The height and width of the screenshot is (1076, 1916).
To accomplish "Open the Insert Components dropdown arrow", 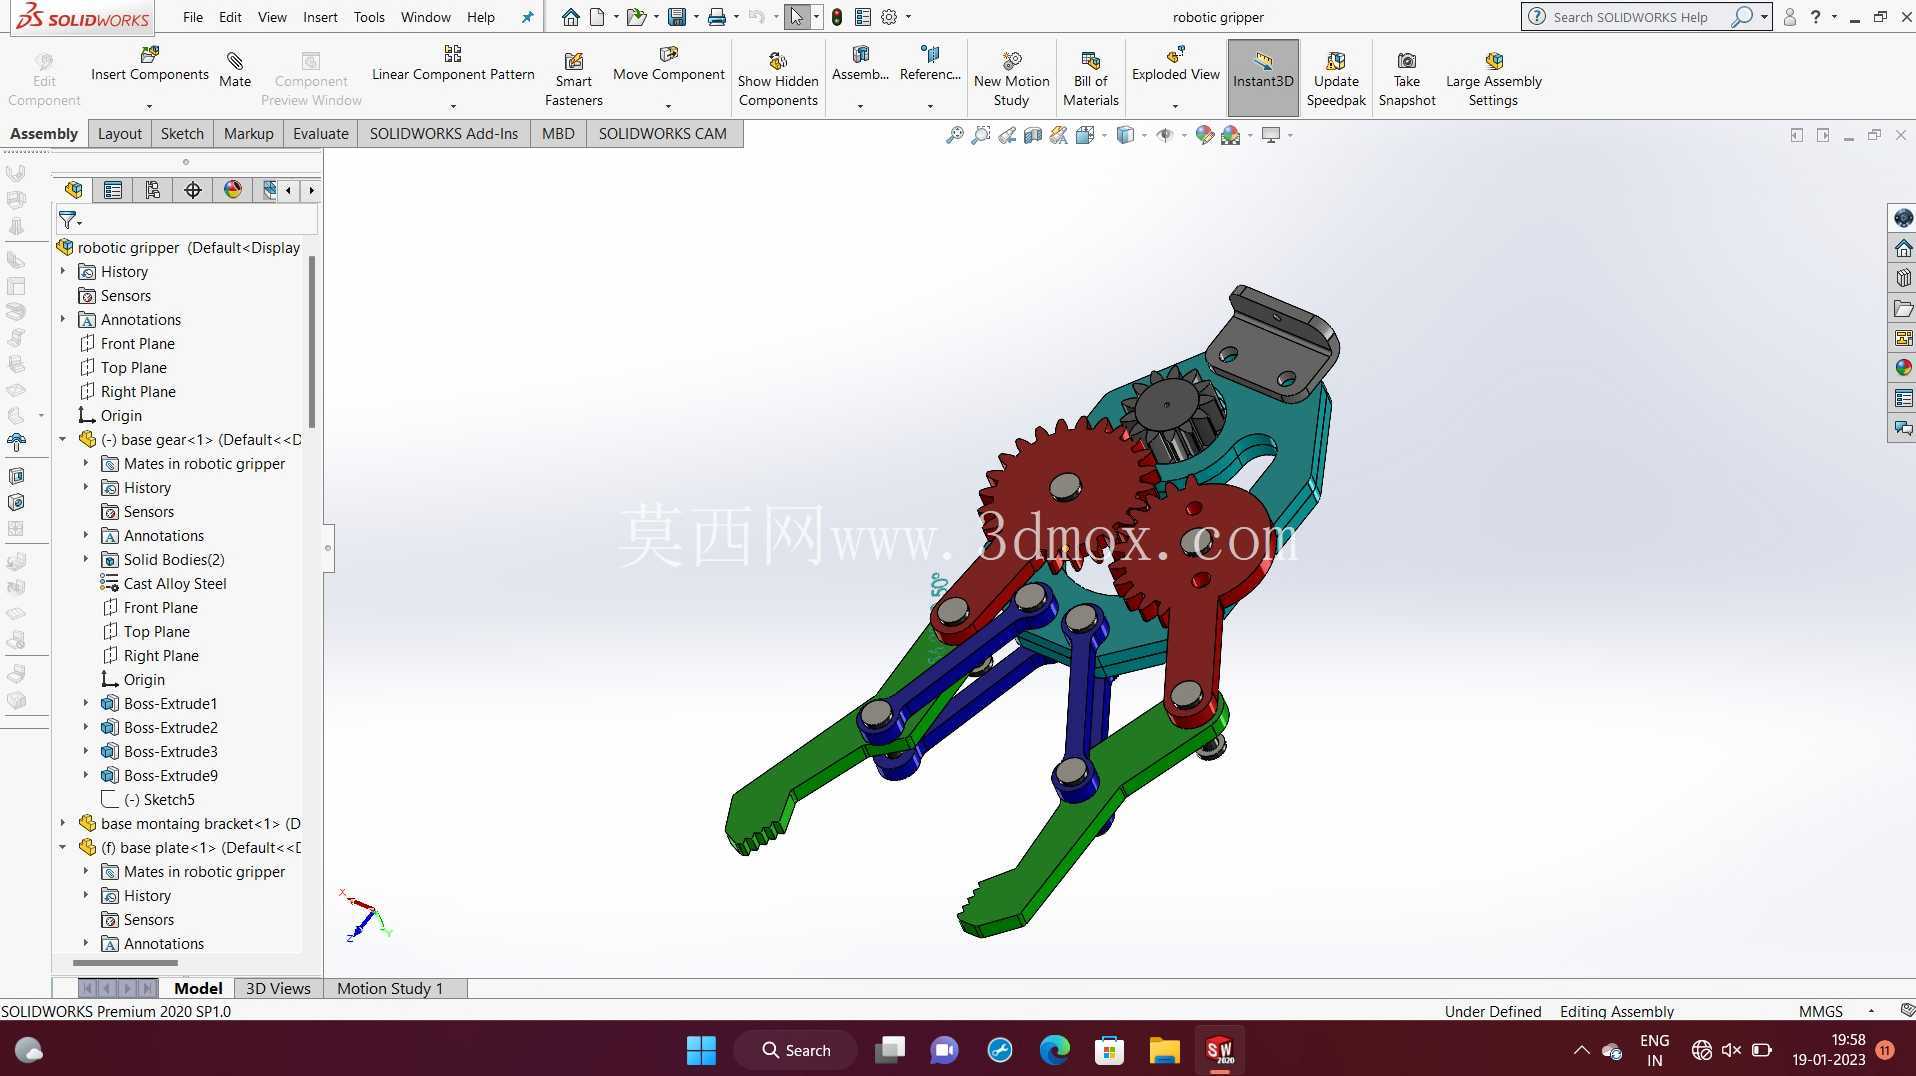I will click(149, 105).
